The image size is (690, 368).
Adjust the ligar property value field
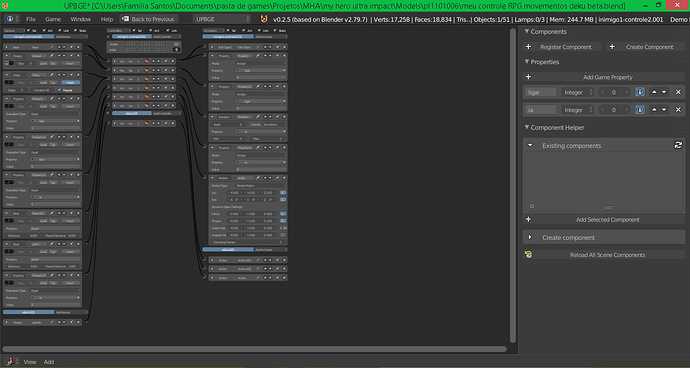pyautogui.click(x=614, y=92)
